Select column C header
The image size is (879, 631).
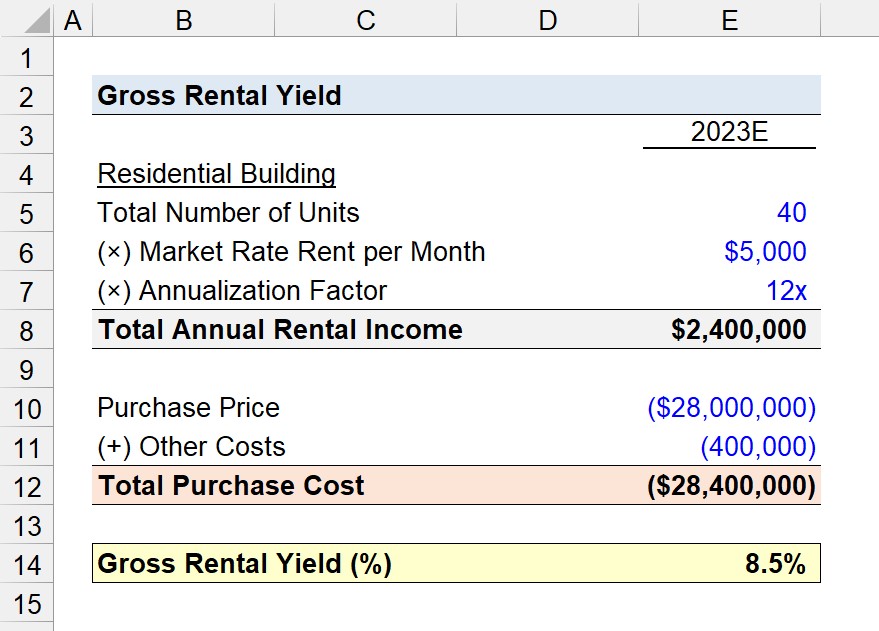tap(366, 18)
